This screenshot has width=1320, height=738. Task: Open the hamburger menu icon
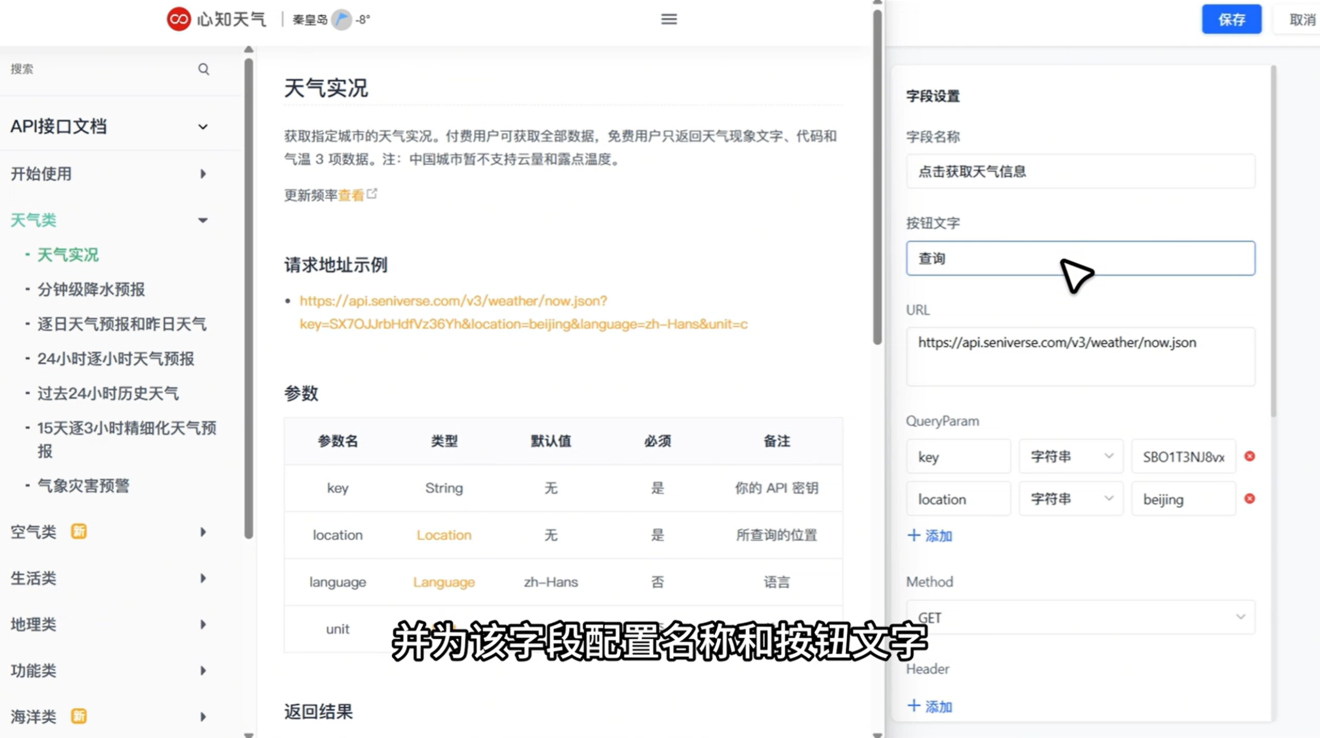(x=669, y=19)
